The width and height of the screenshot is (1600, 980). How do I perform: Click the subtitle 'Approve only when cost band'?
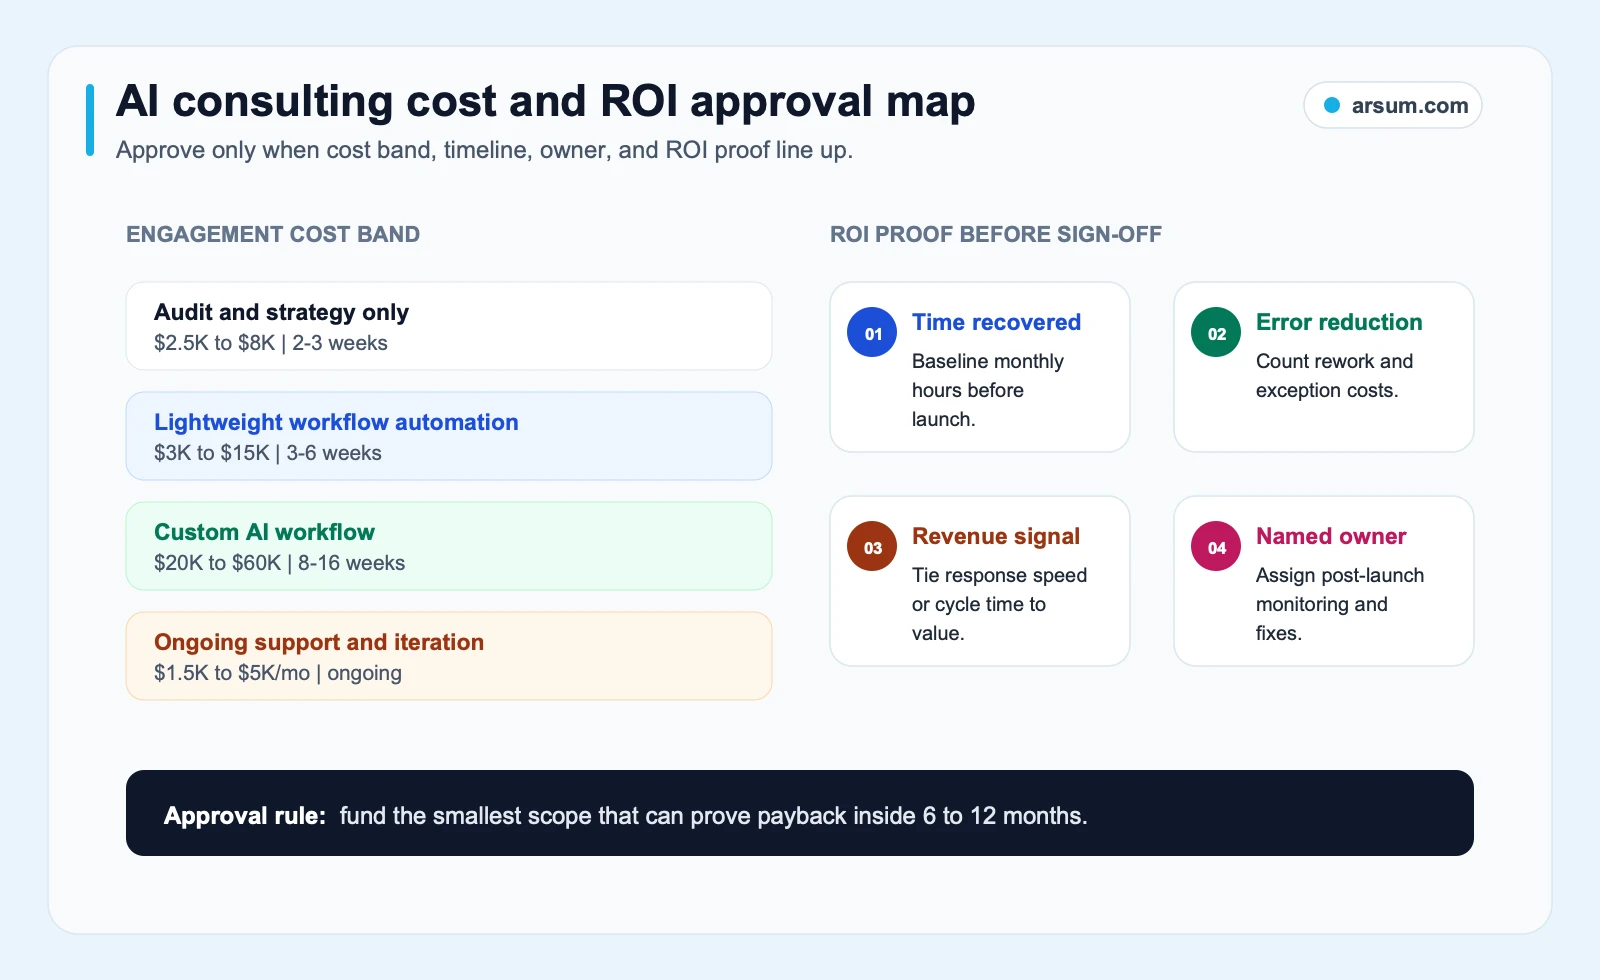[x=485, y=150]
